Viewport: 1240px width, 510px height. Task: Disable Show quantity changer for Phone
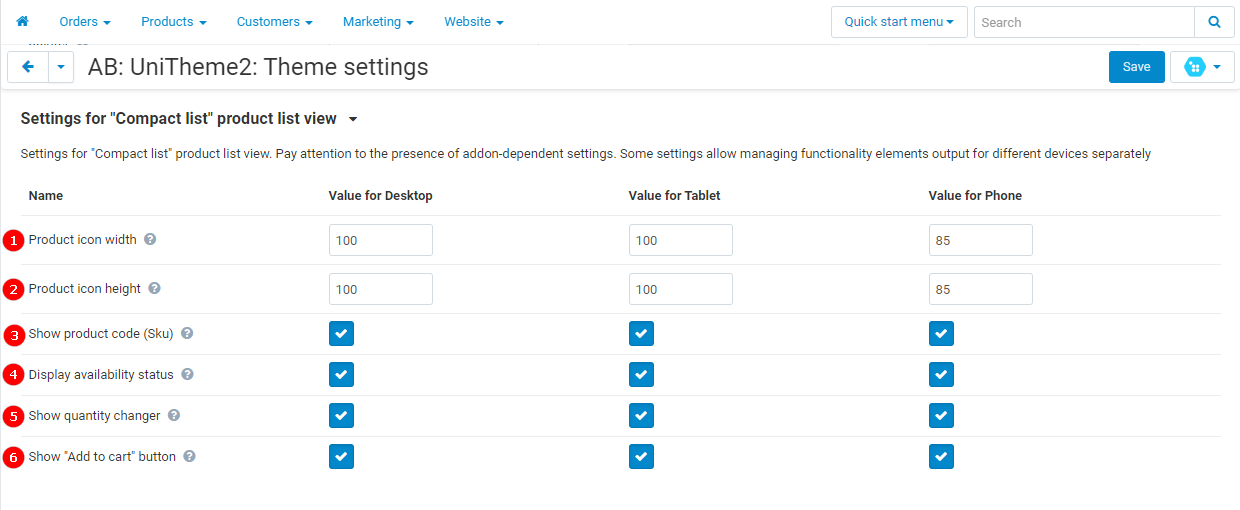coord(941,416)
